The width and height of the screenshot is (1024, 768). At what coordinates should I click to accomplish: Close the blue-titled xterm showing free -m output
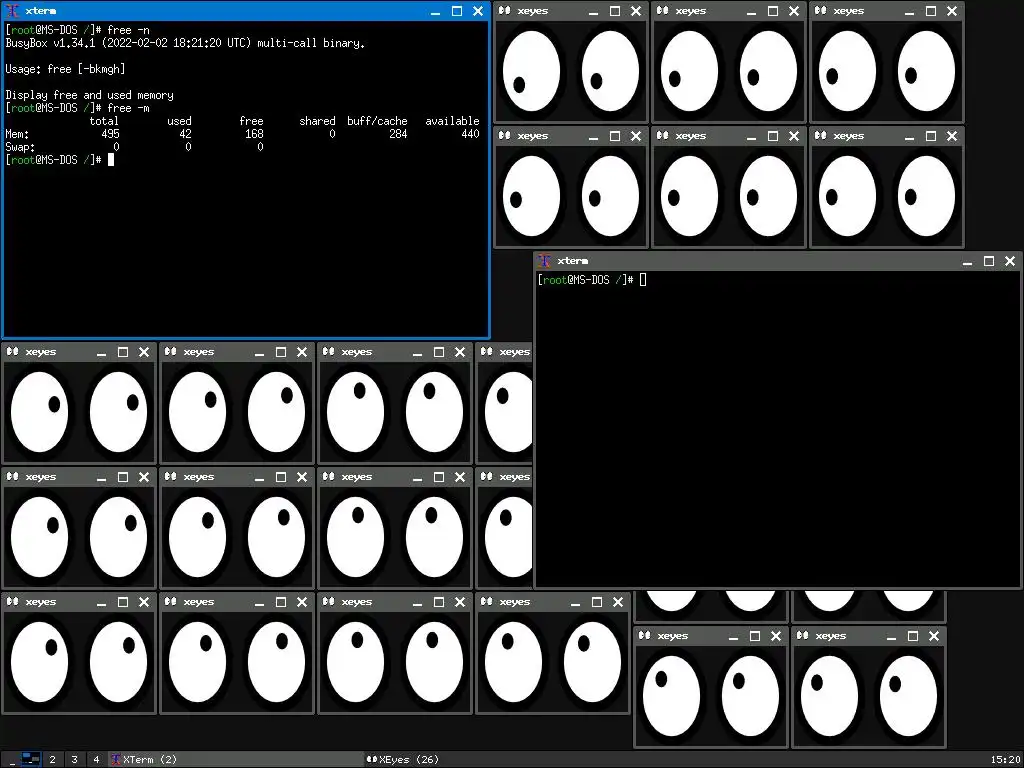click(478, 11)
